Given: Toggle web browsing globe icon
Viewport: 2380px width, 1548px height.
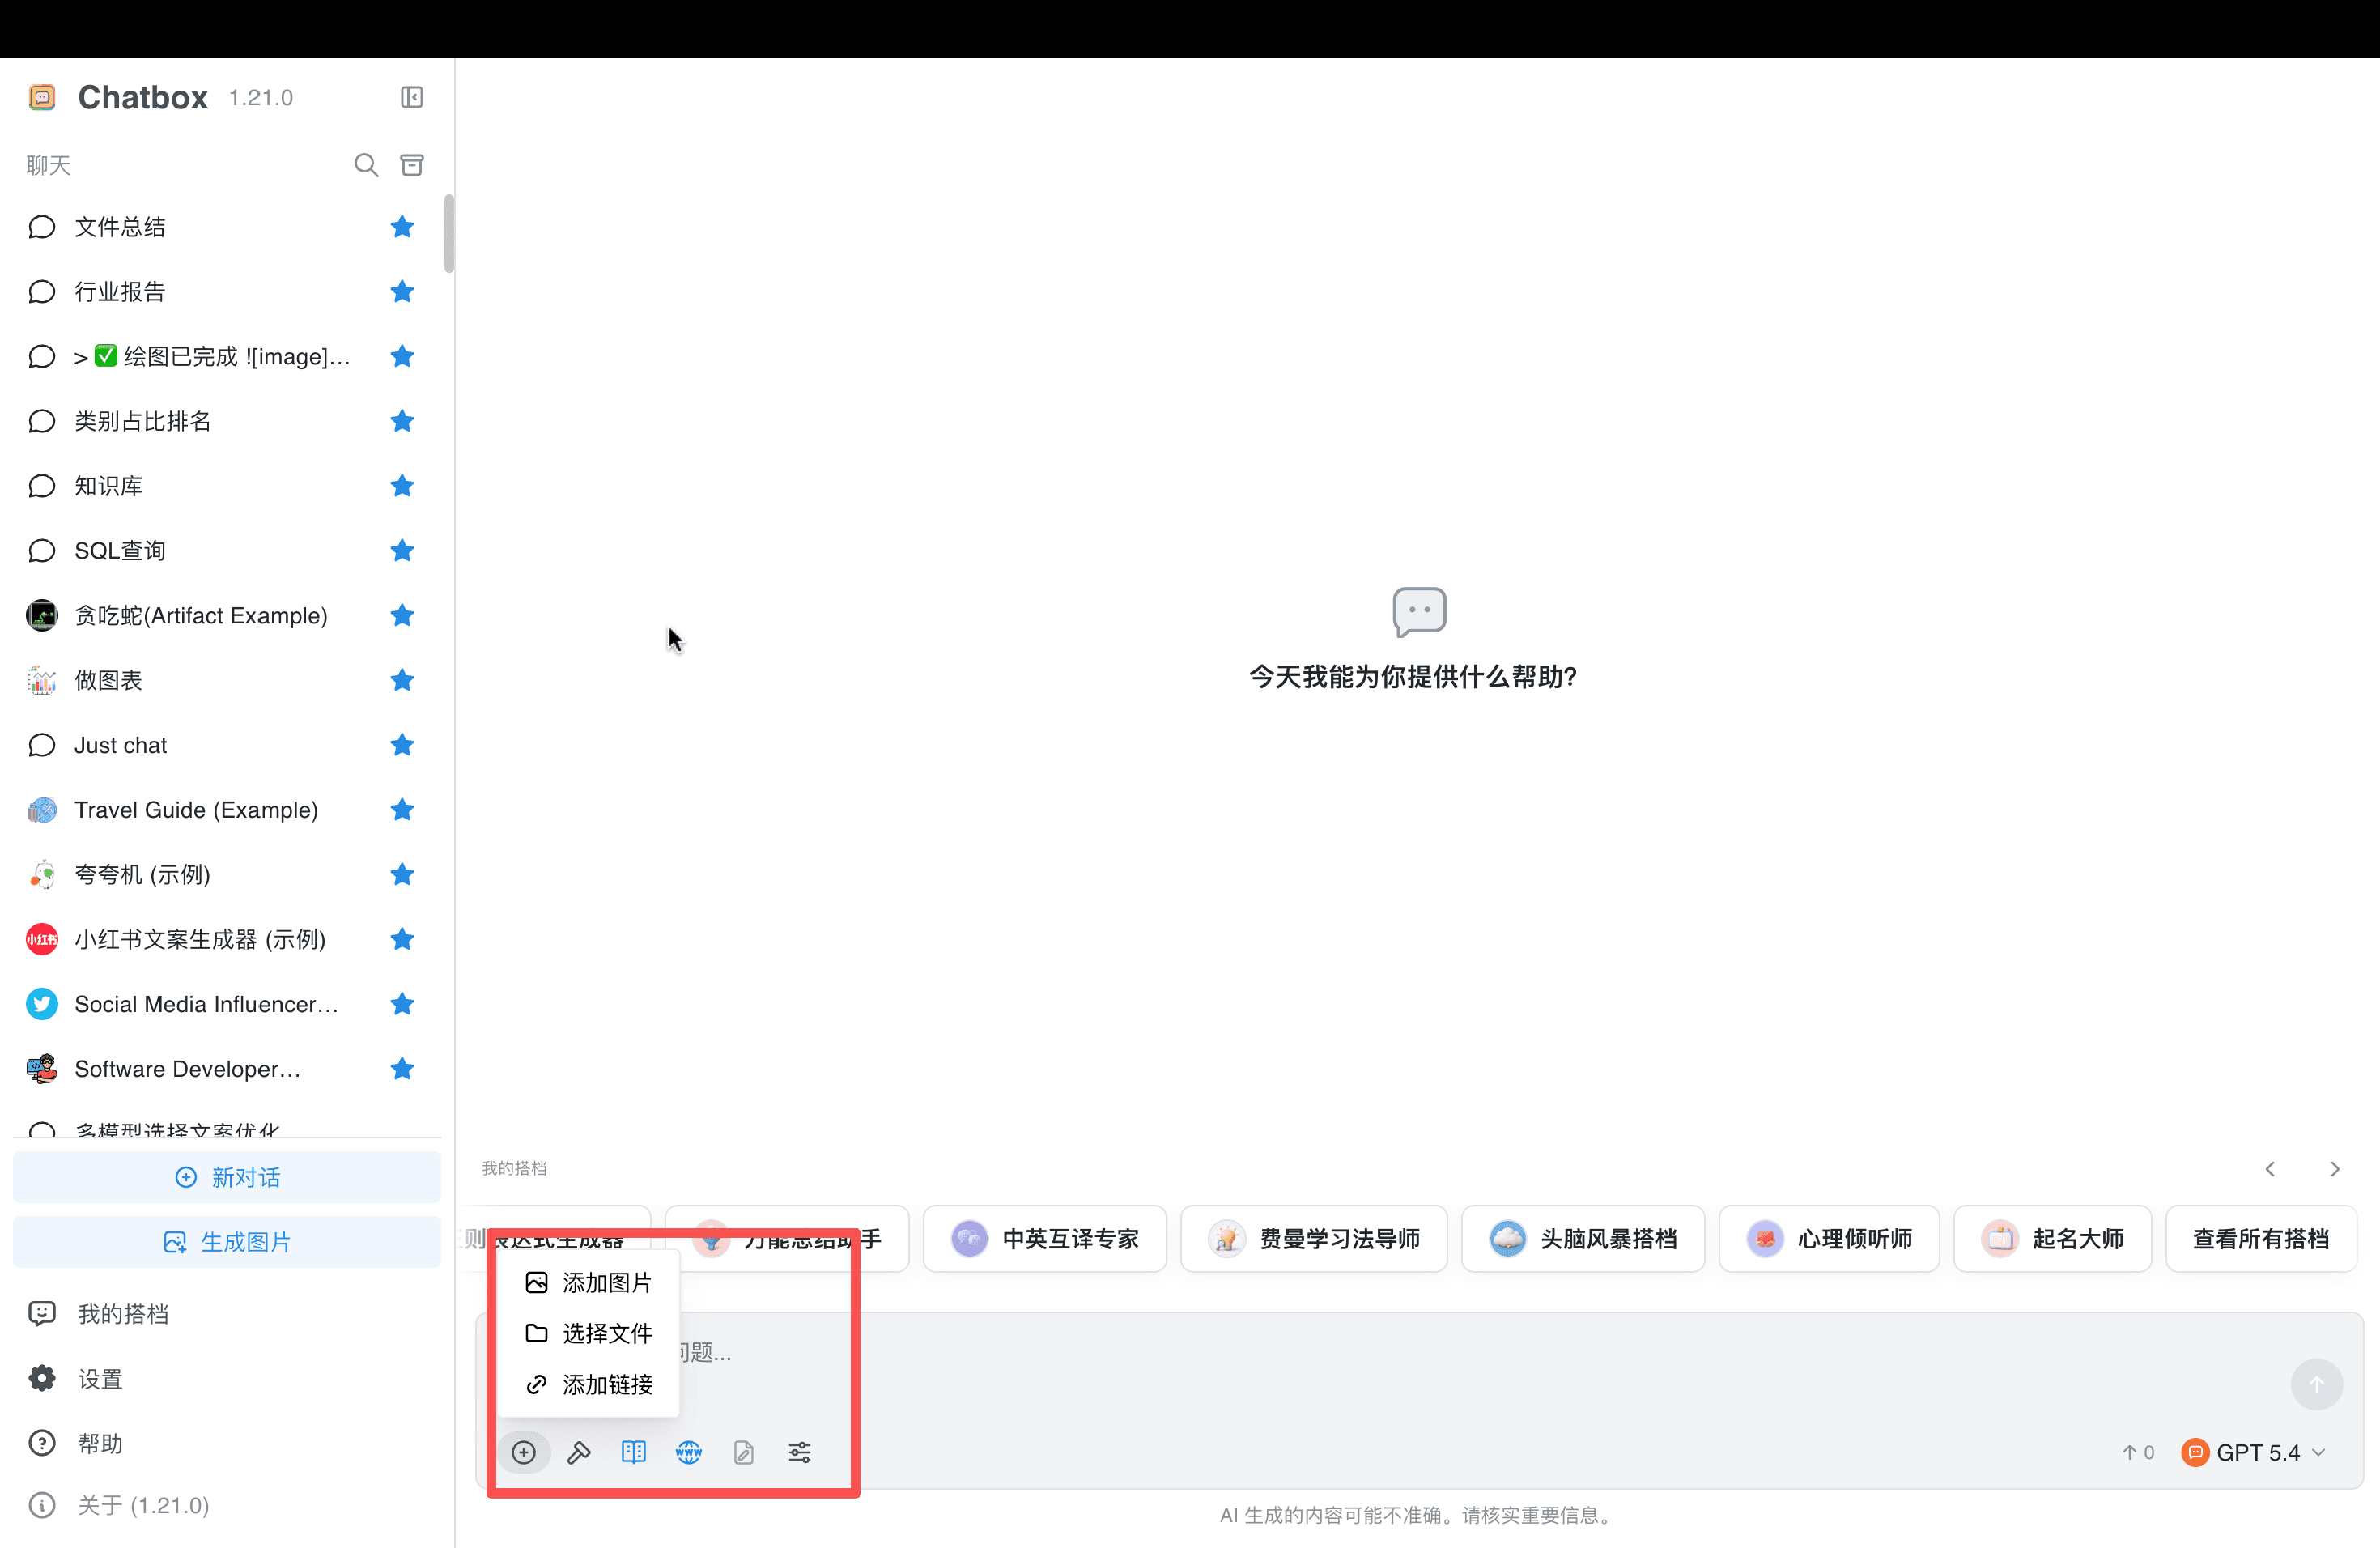Looking at the screenshot, I should tap(689, 1452).
